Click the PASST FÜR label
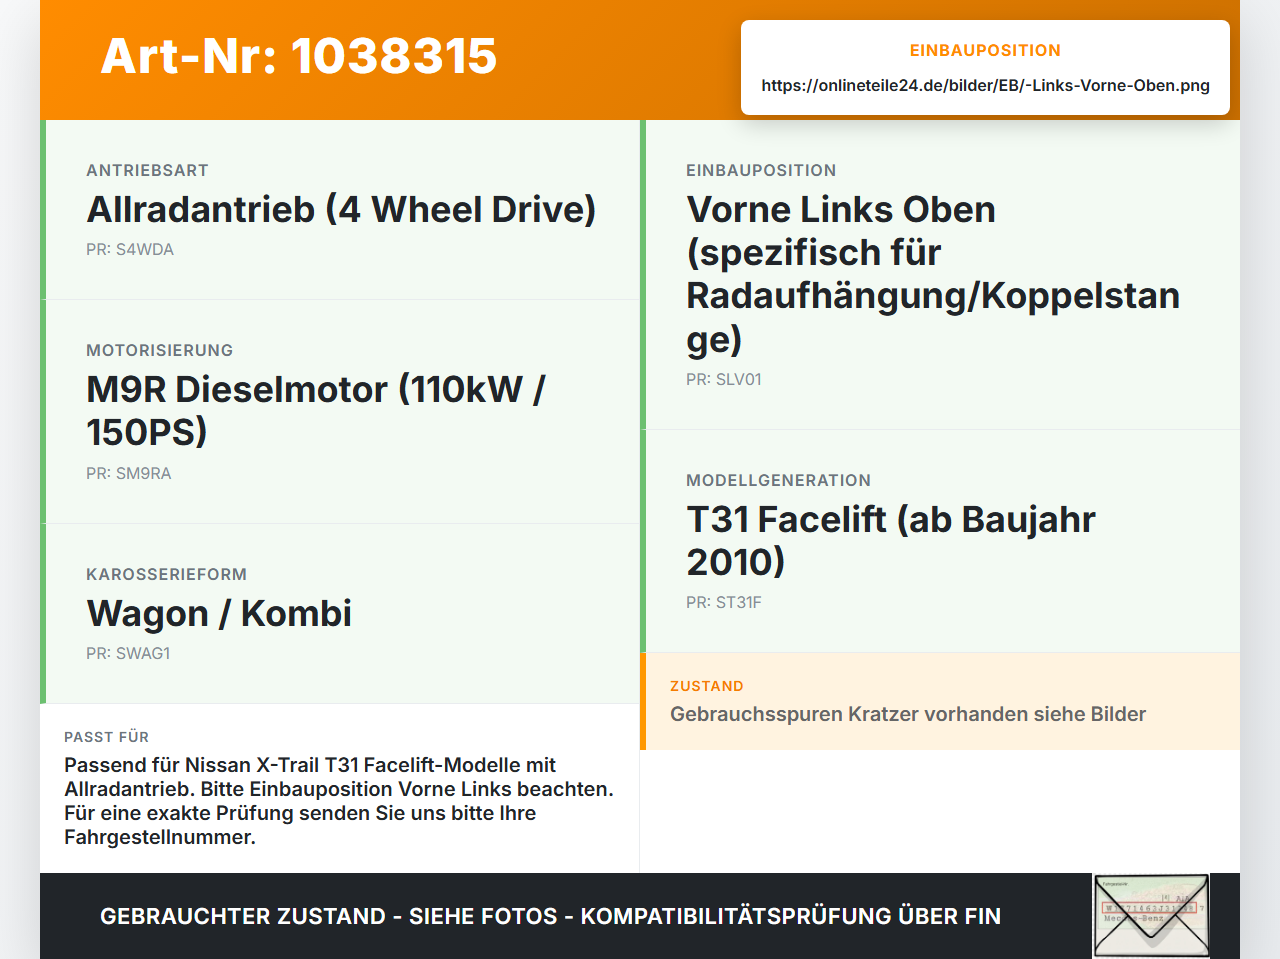 pyautogui.click(x=106, y=737)
